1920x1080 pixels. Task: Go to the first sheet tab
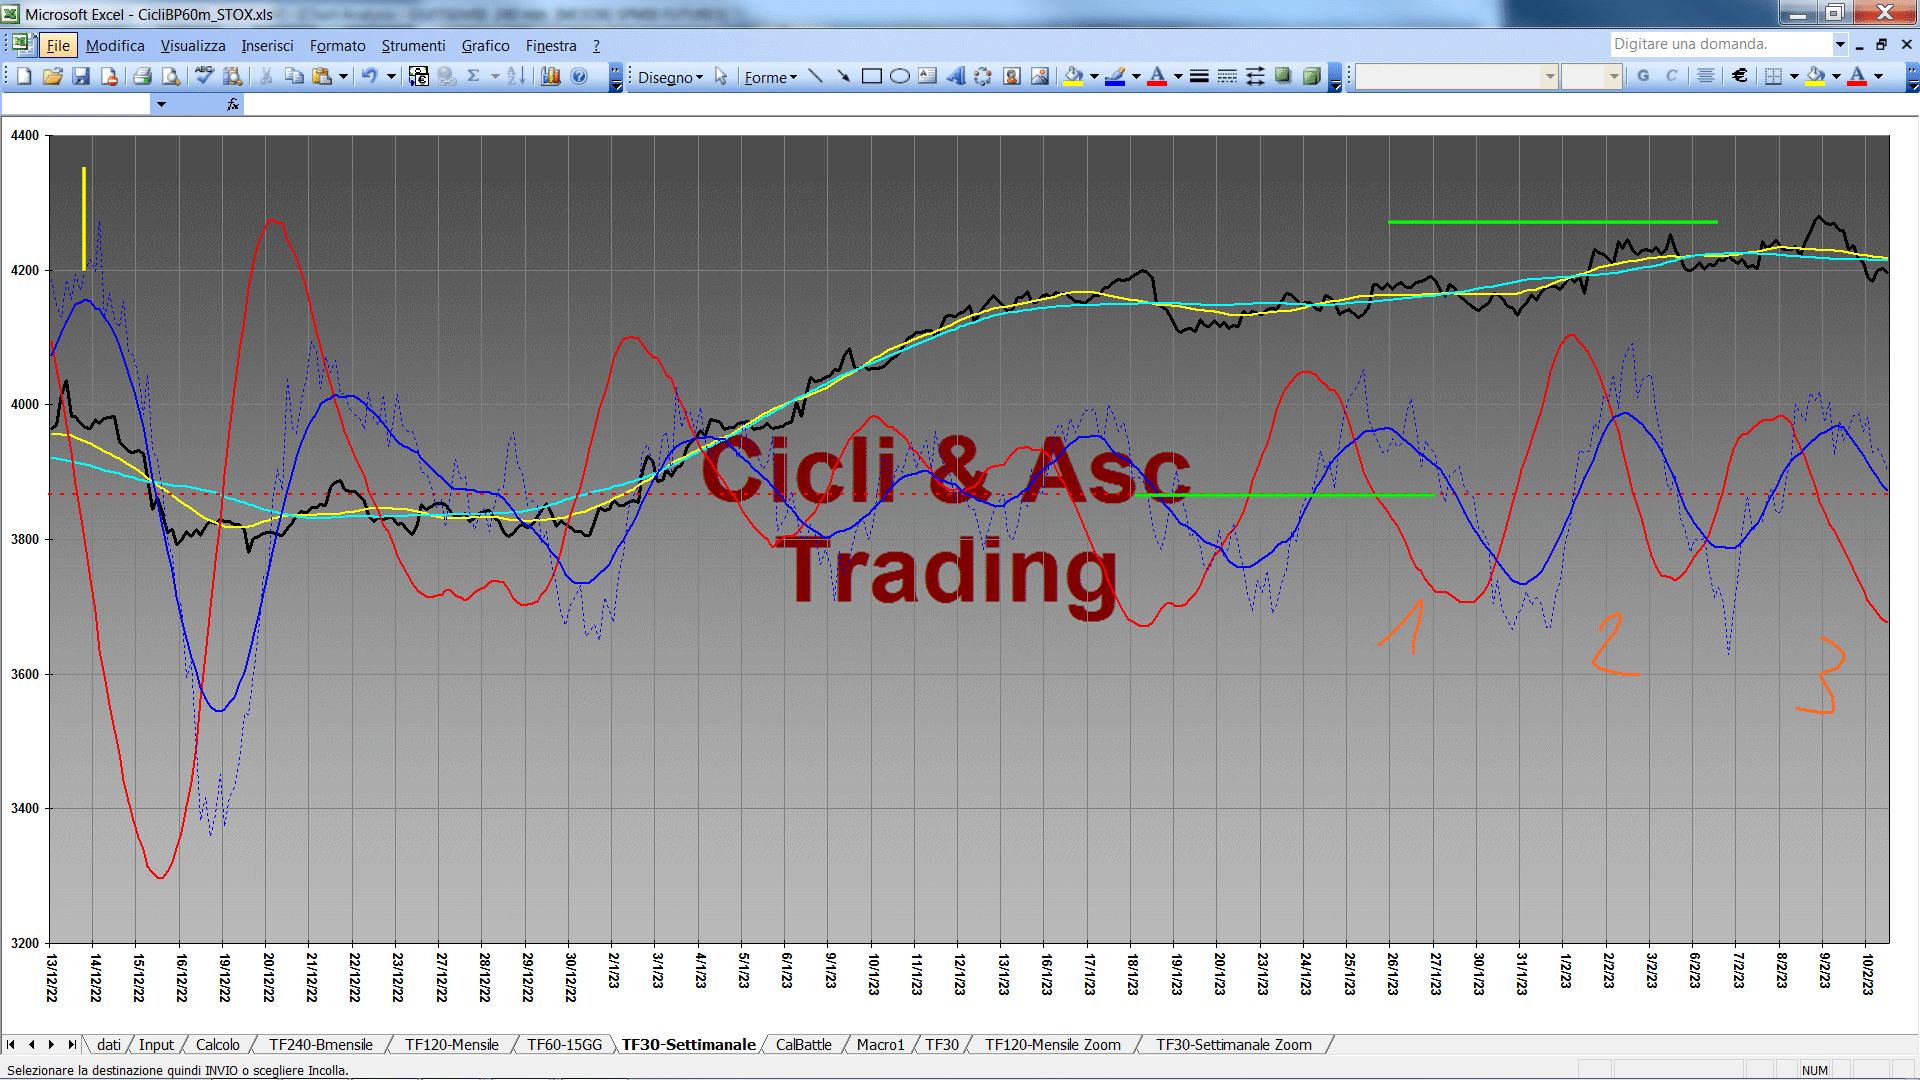click(11, 1045)
